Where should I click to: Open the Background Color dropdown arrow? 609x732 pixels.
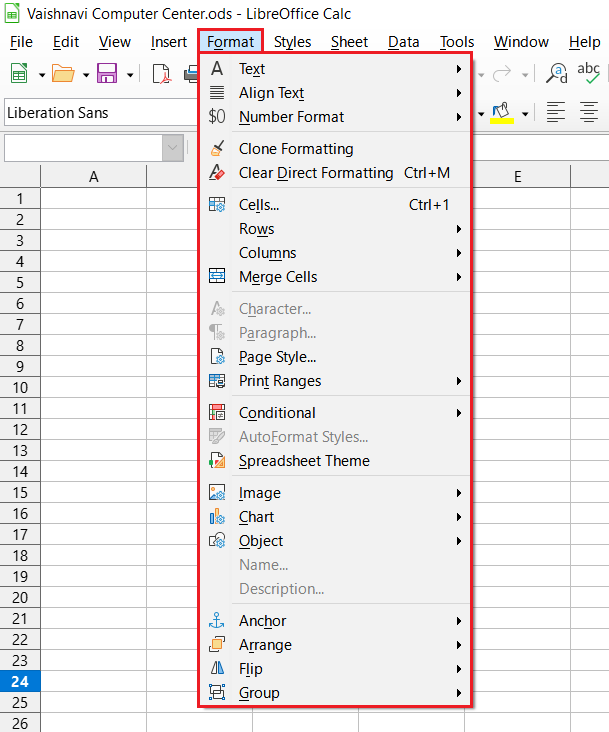pos(525,114)
